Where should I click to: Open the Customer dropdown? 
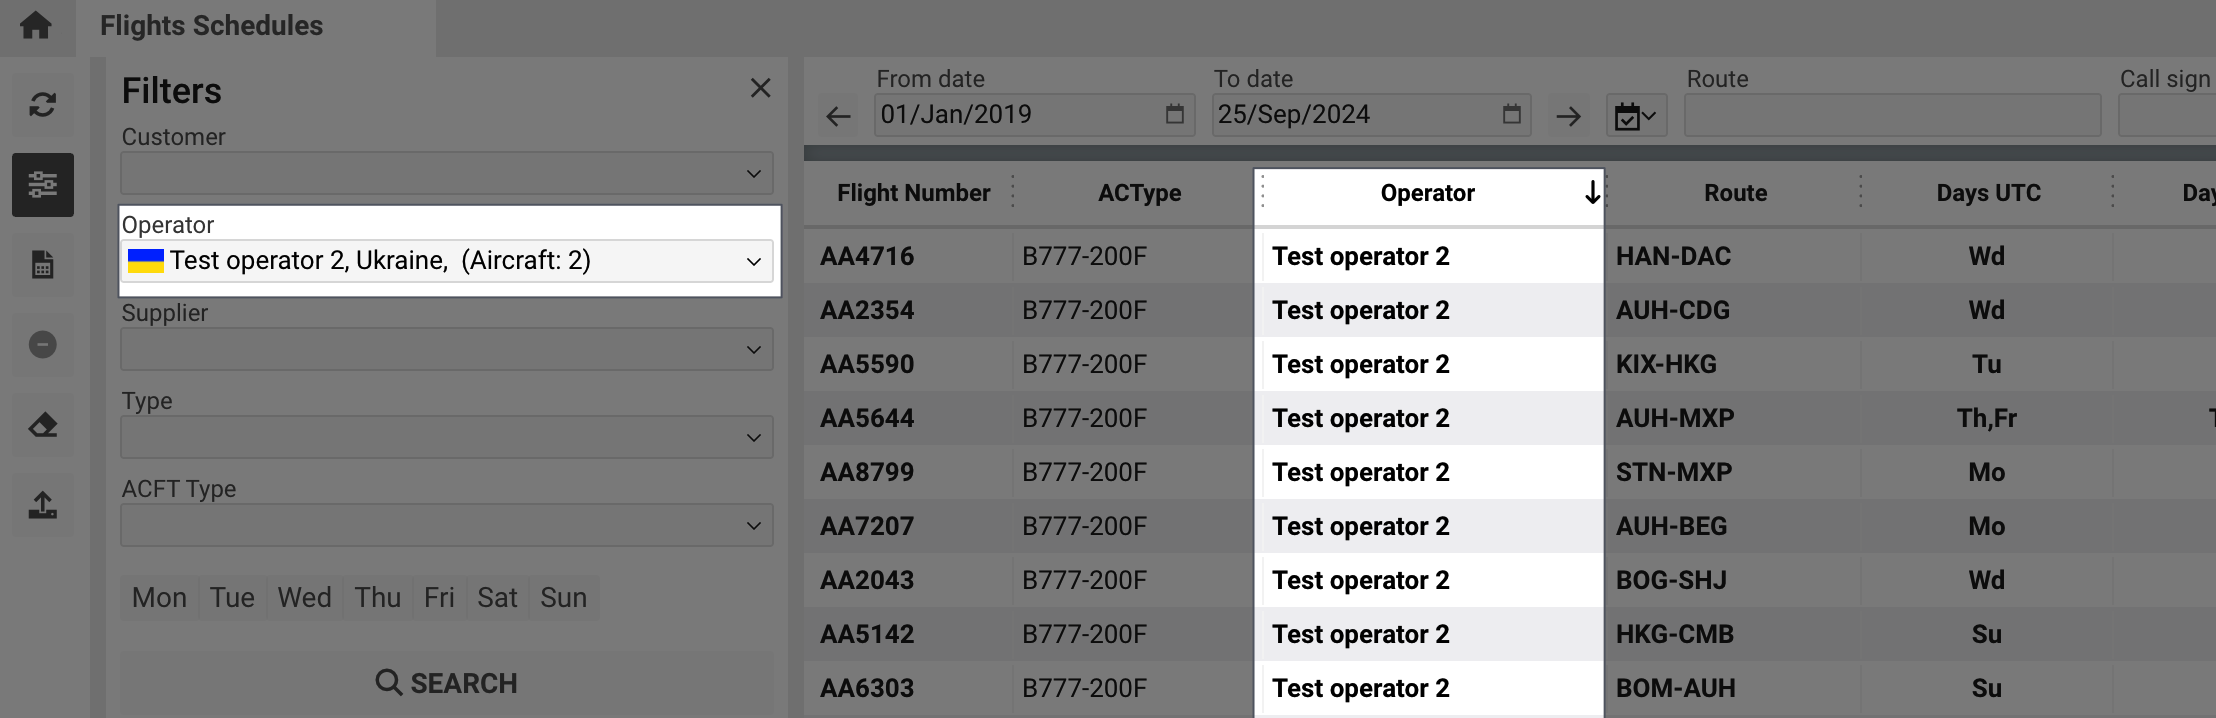tap(447, 173)
